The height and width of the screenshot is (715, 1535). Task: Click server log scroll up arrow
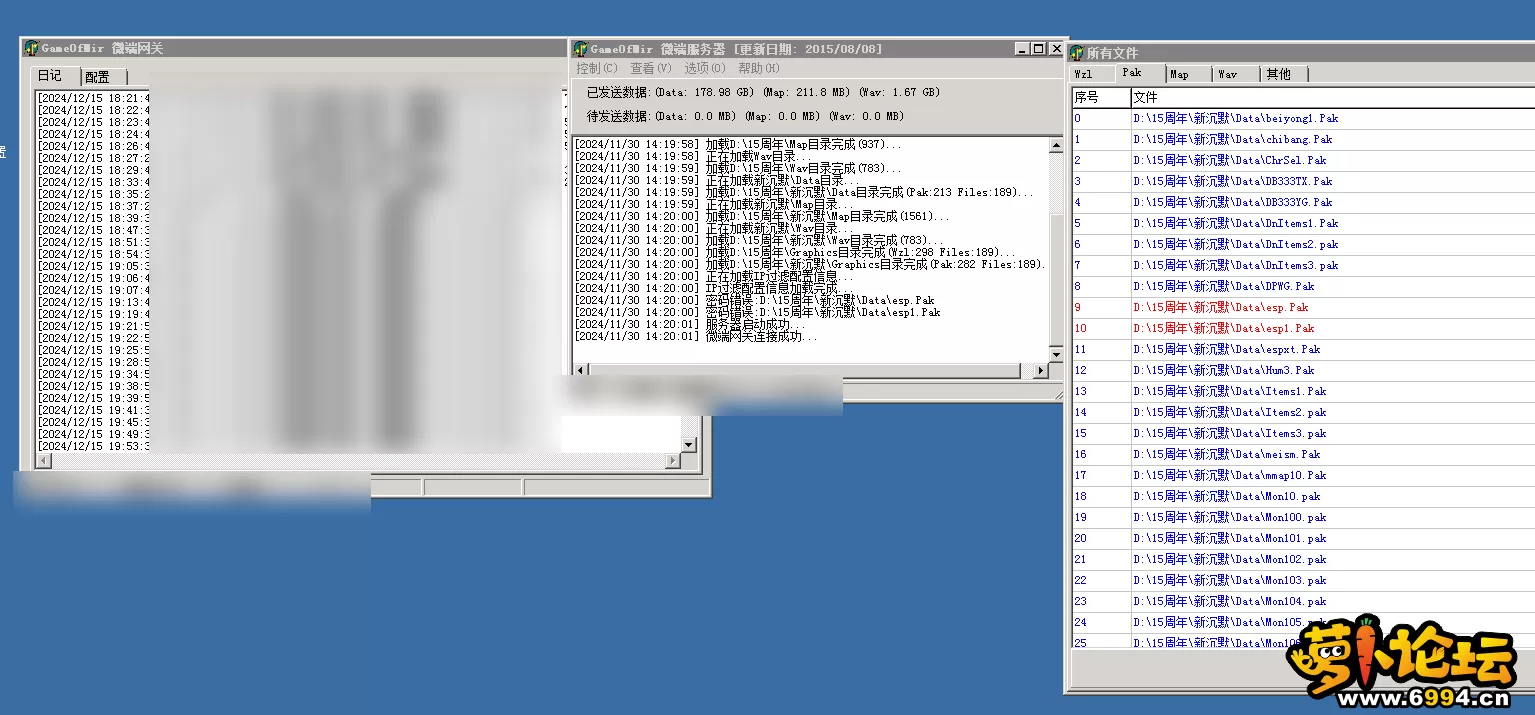(1056, 145)
